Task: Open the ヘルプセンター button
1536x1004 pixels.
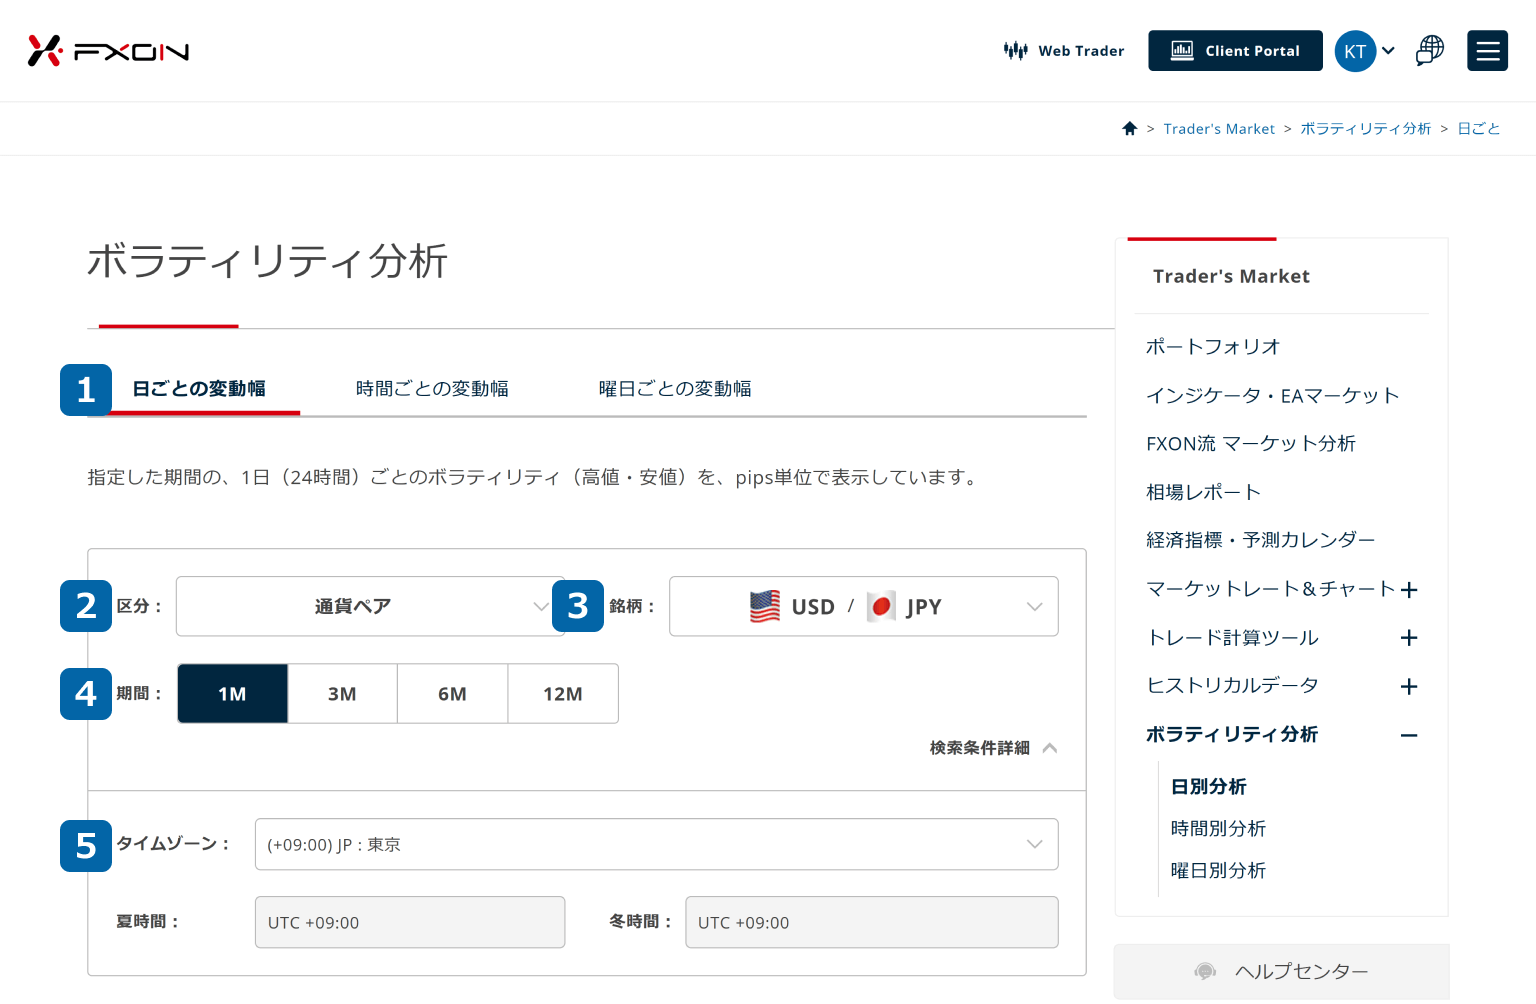Action: (x=1282, y=972)
